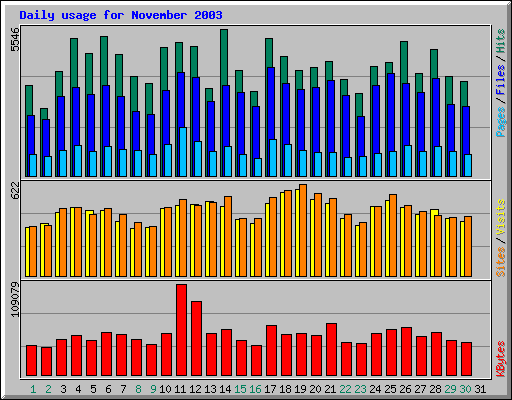
Task: Click day label 6 on the x-axis
Action: (108, 389)
